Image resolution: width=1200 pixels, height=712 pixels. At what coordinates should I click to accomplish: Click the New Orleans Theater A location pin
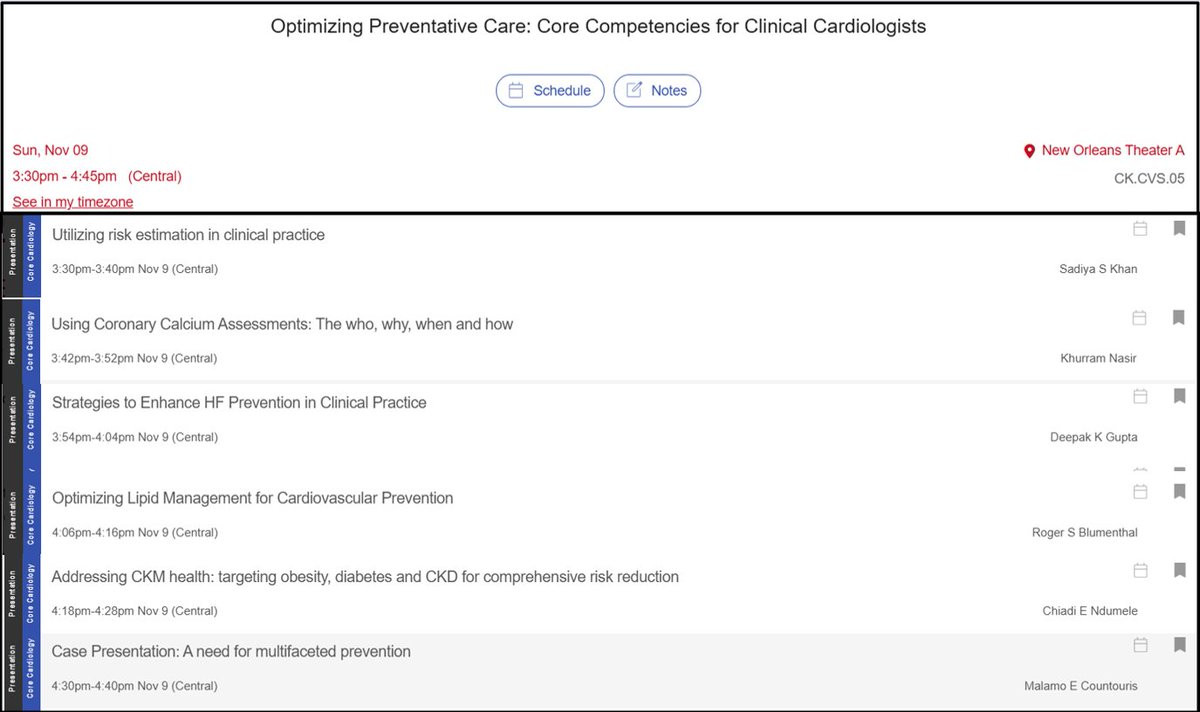(1029, 151)
